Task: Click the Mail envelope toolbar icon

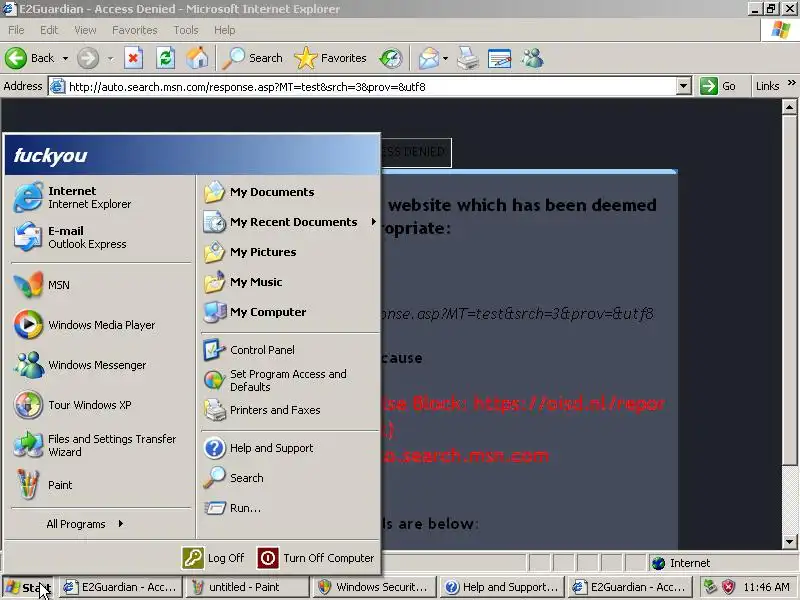Action: (x=429, y=58)
